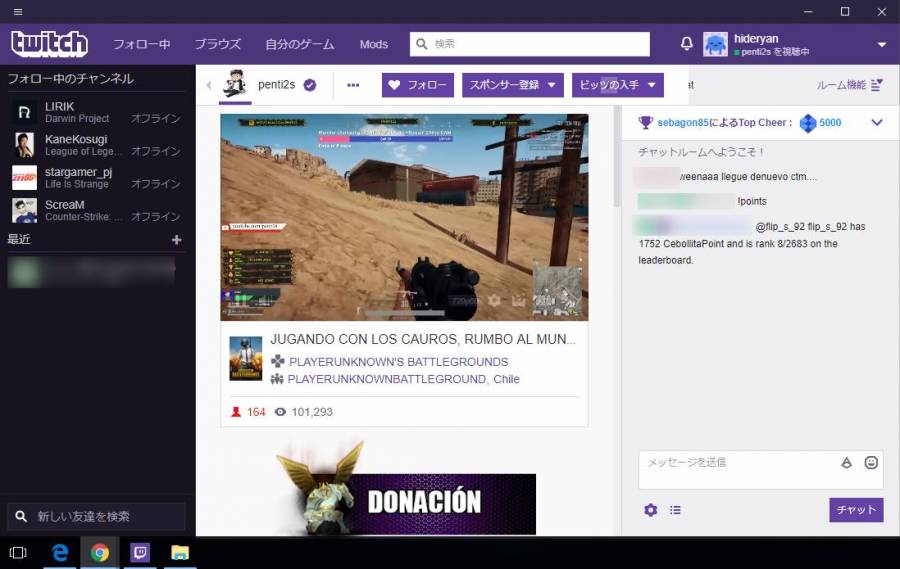The image size is (900, 569).
Task: Click the stream video player
Action: coord(404,217)
